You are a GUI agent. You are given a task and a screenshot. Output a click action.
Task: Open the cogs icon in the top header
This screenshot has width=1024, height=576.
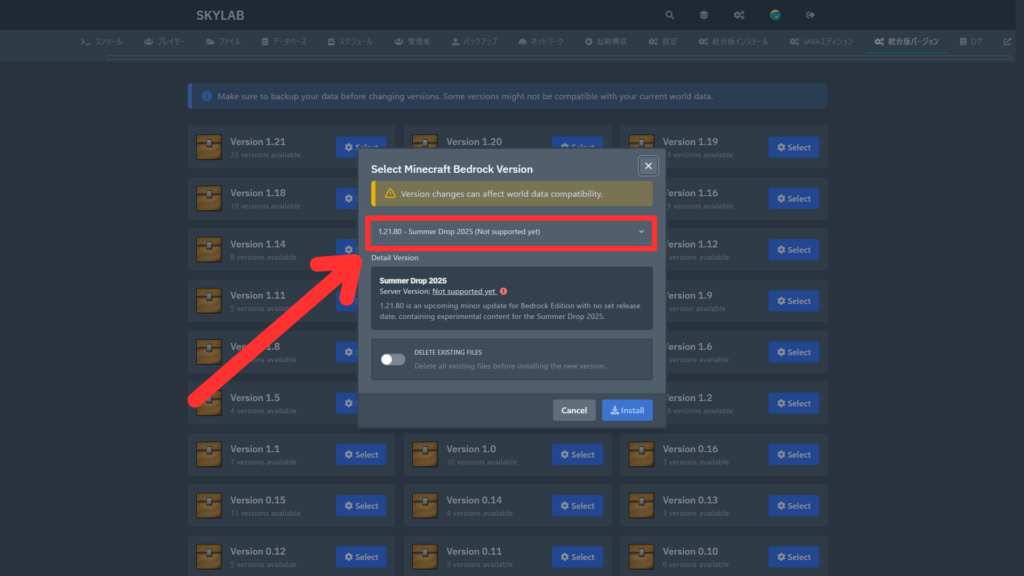click(x=739, y=15)
